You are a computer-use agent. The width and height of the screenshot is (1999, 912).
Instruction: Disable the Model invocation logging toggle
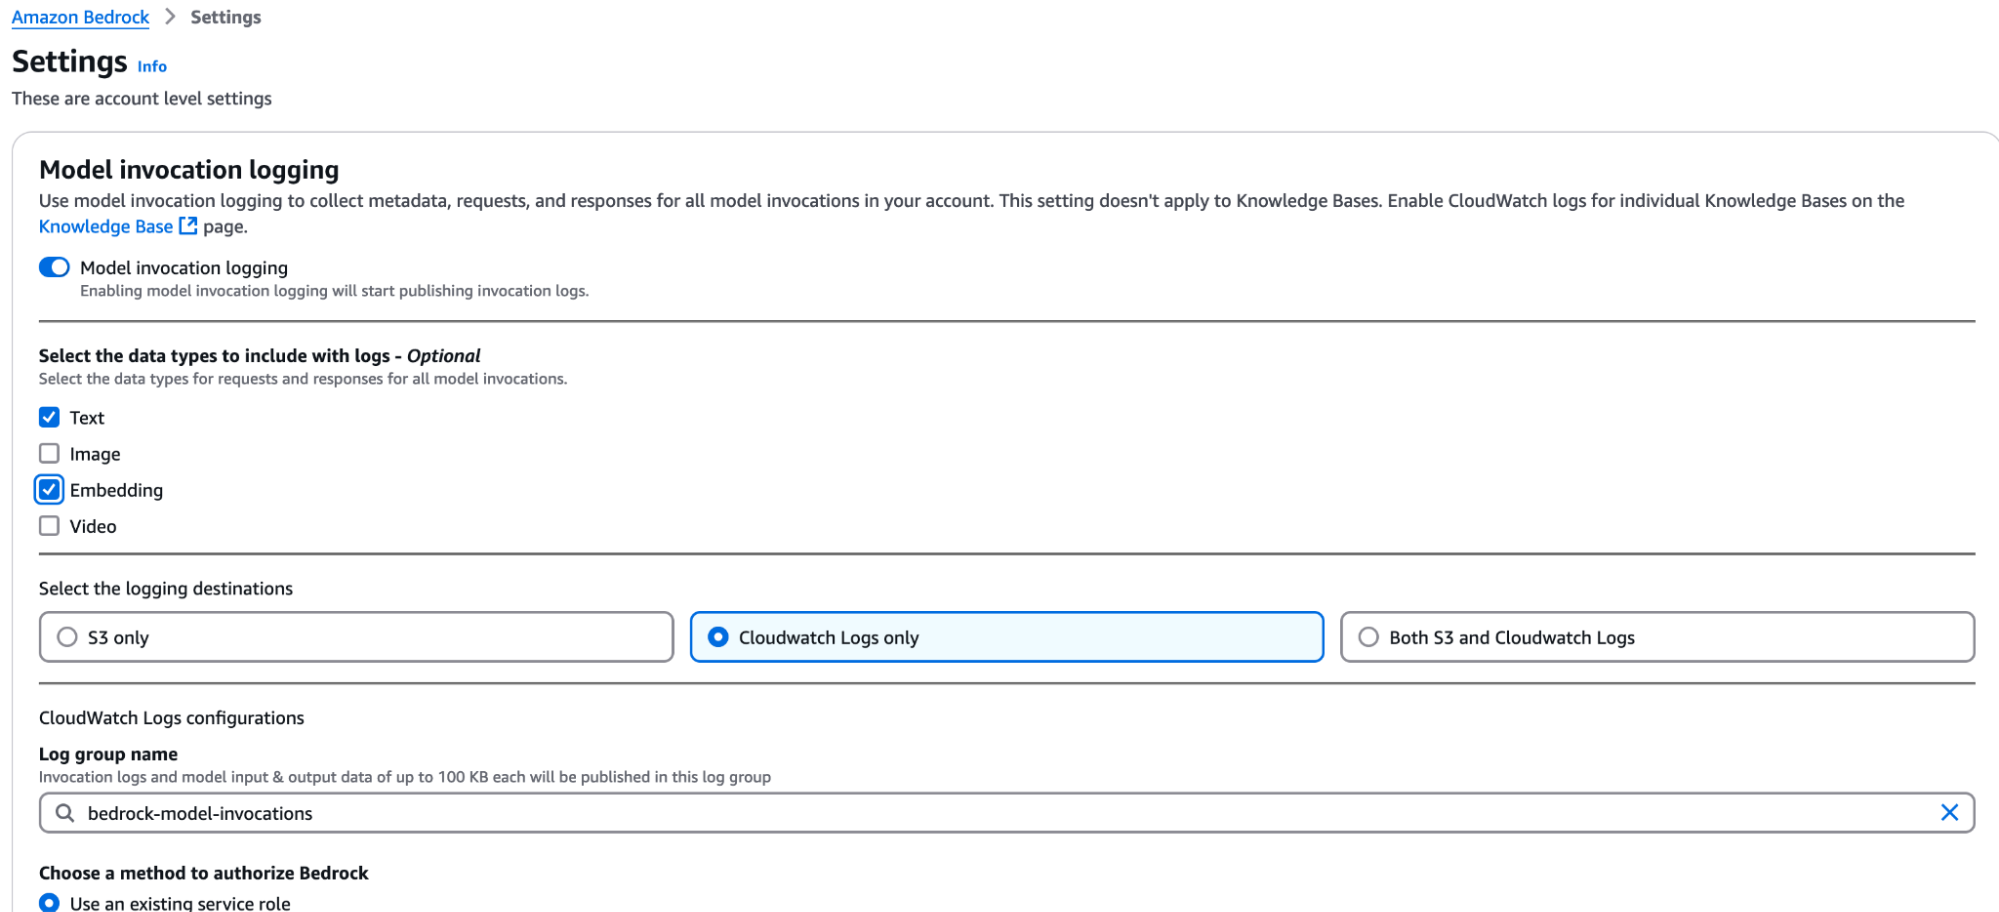tap(54, 267)
